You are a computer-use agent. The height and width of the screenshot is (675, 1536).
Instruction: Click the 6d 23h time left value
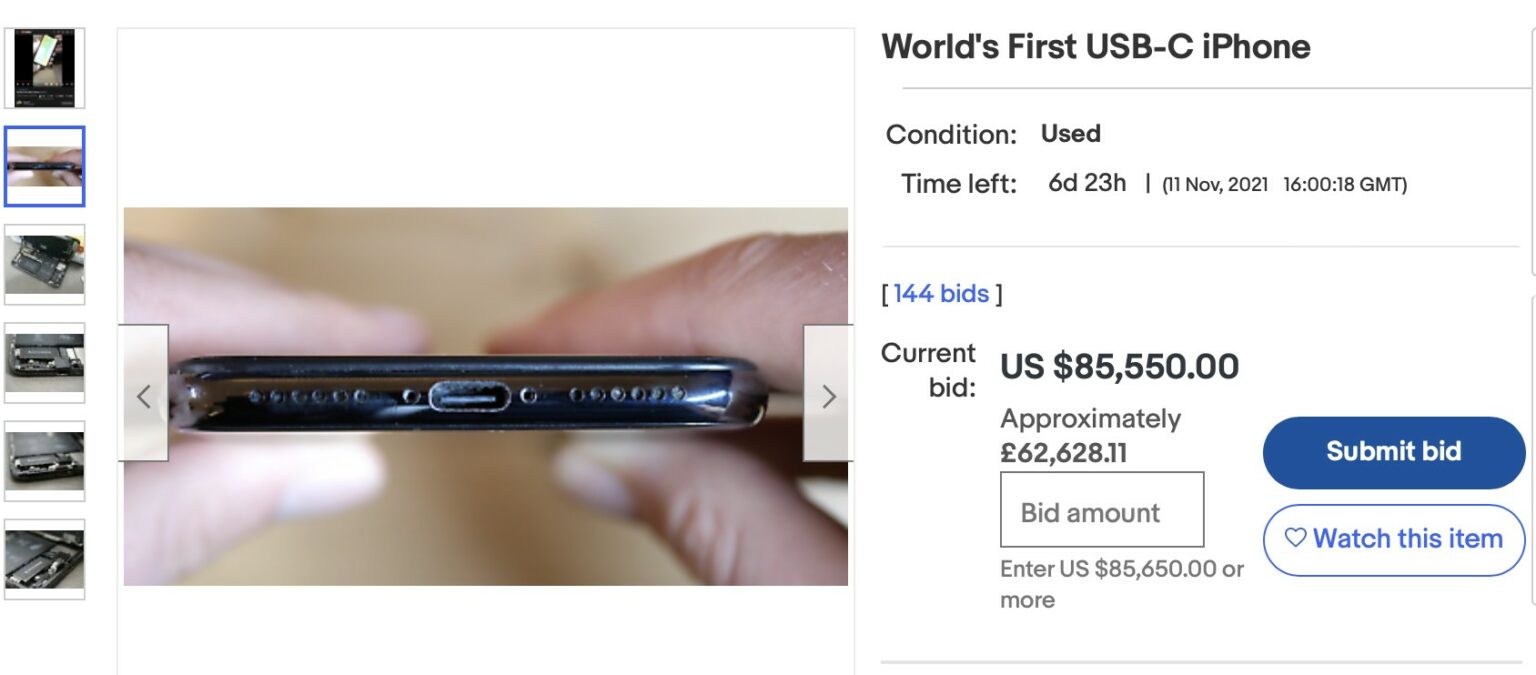point(1087,184)
